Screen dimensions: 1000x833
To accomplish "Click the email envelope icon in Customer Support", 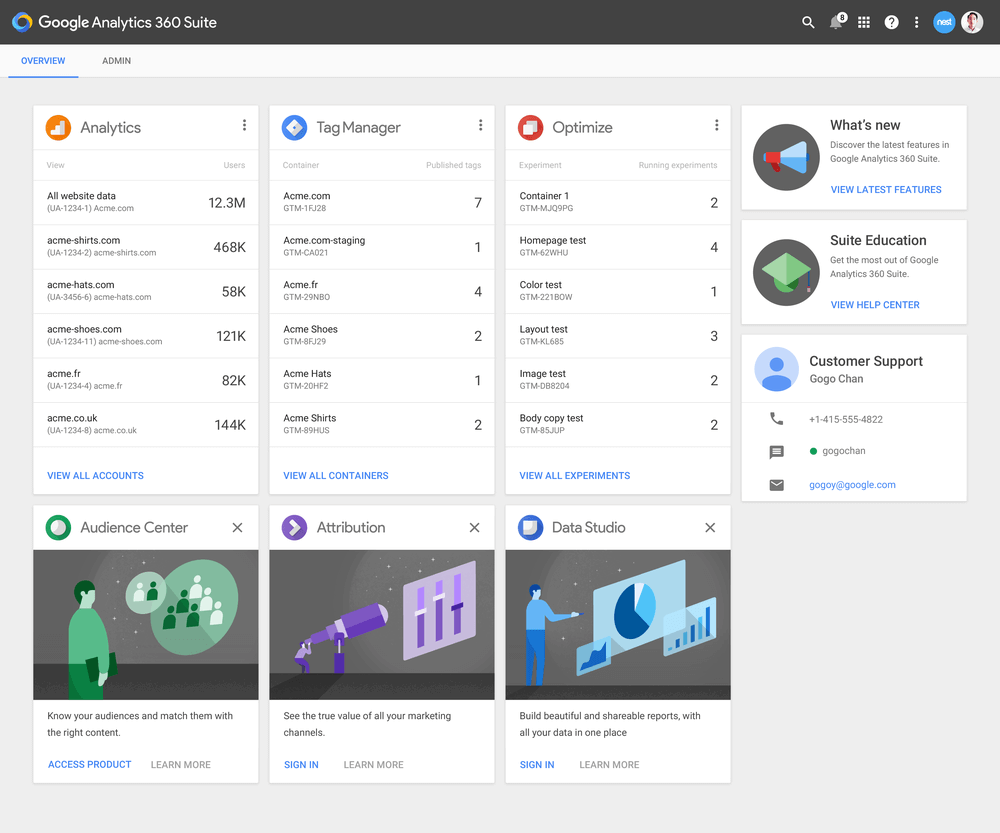I will (x=776, y=485).
